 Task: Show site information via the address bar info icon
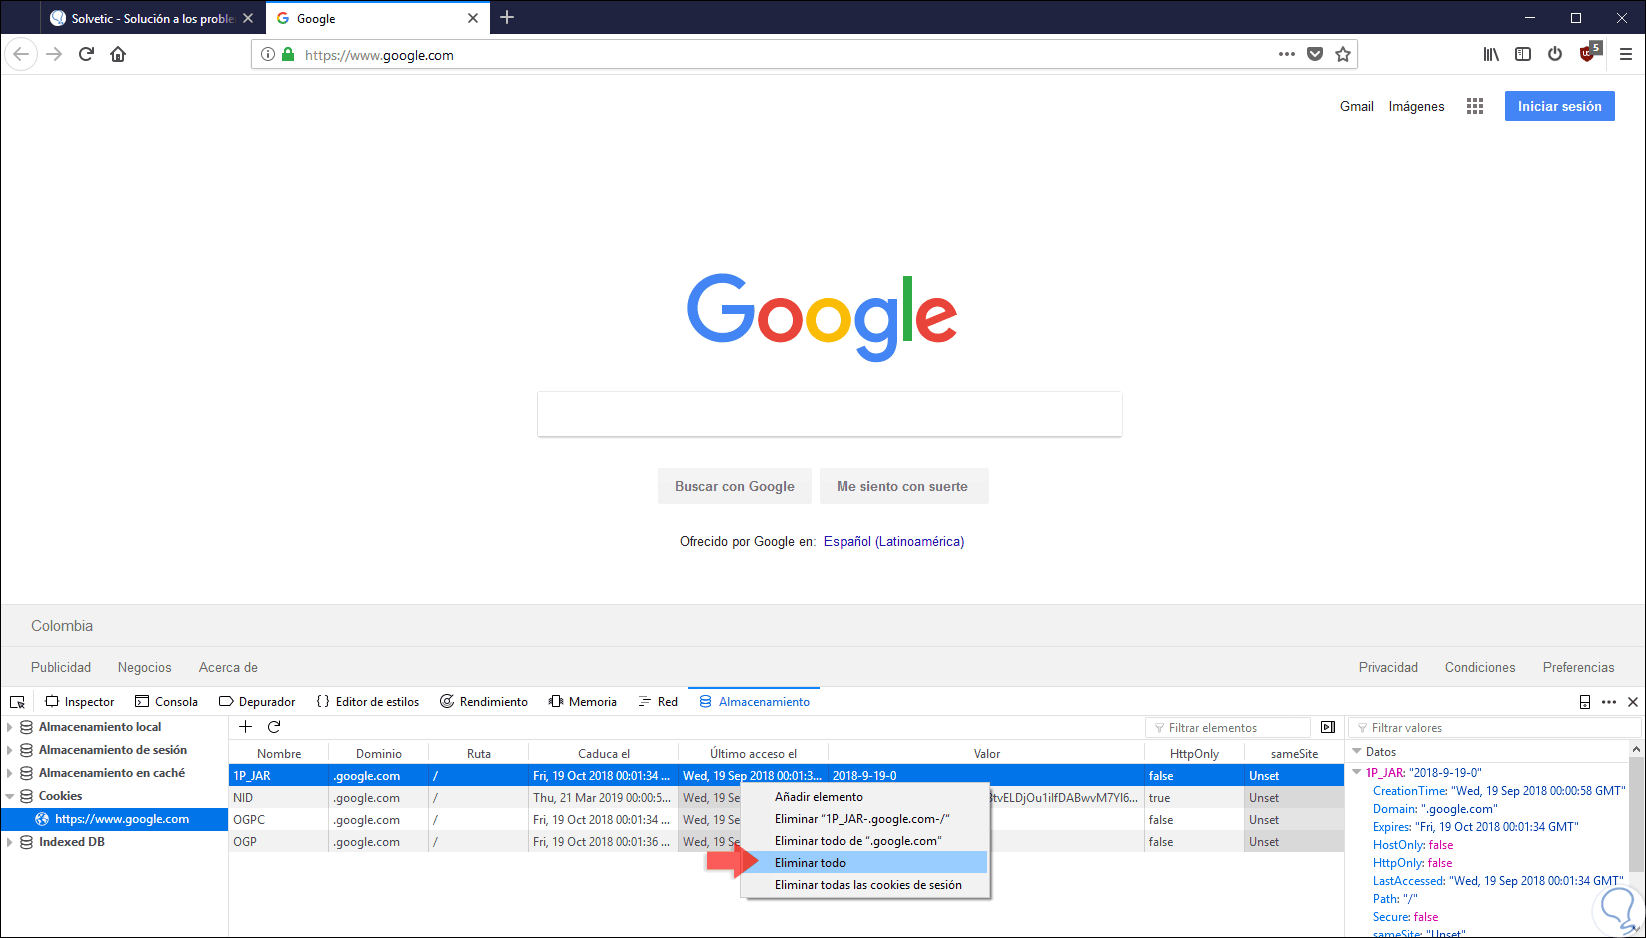coord(268,54)
